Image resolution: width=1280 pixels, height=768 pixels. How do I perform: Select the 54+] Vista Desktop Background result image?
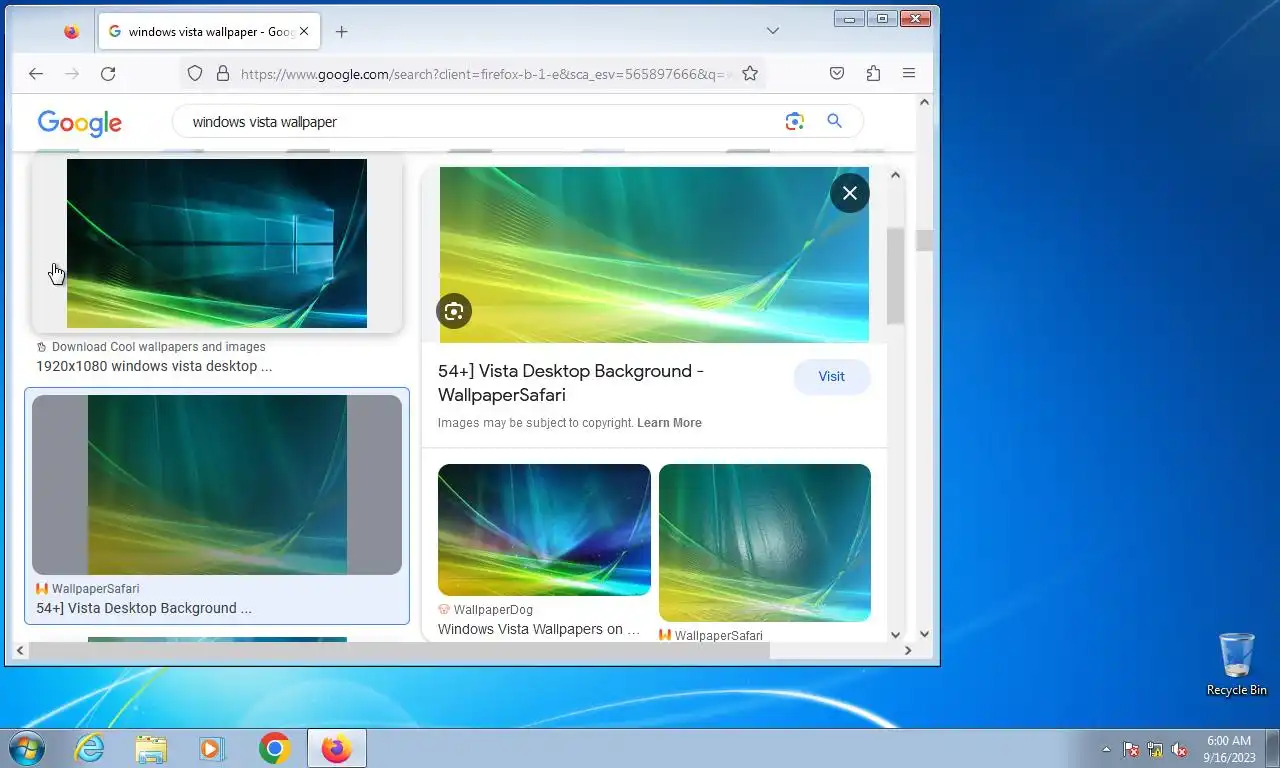pyautogui.click(x=217, y=485)
